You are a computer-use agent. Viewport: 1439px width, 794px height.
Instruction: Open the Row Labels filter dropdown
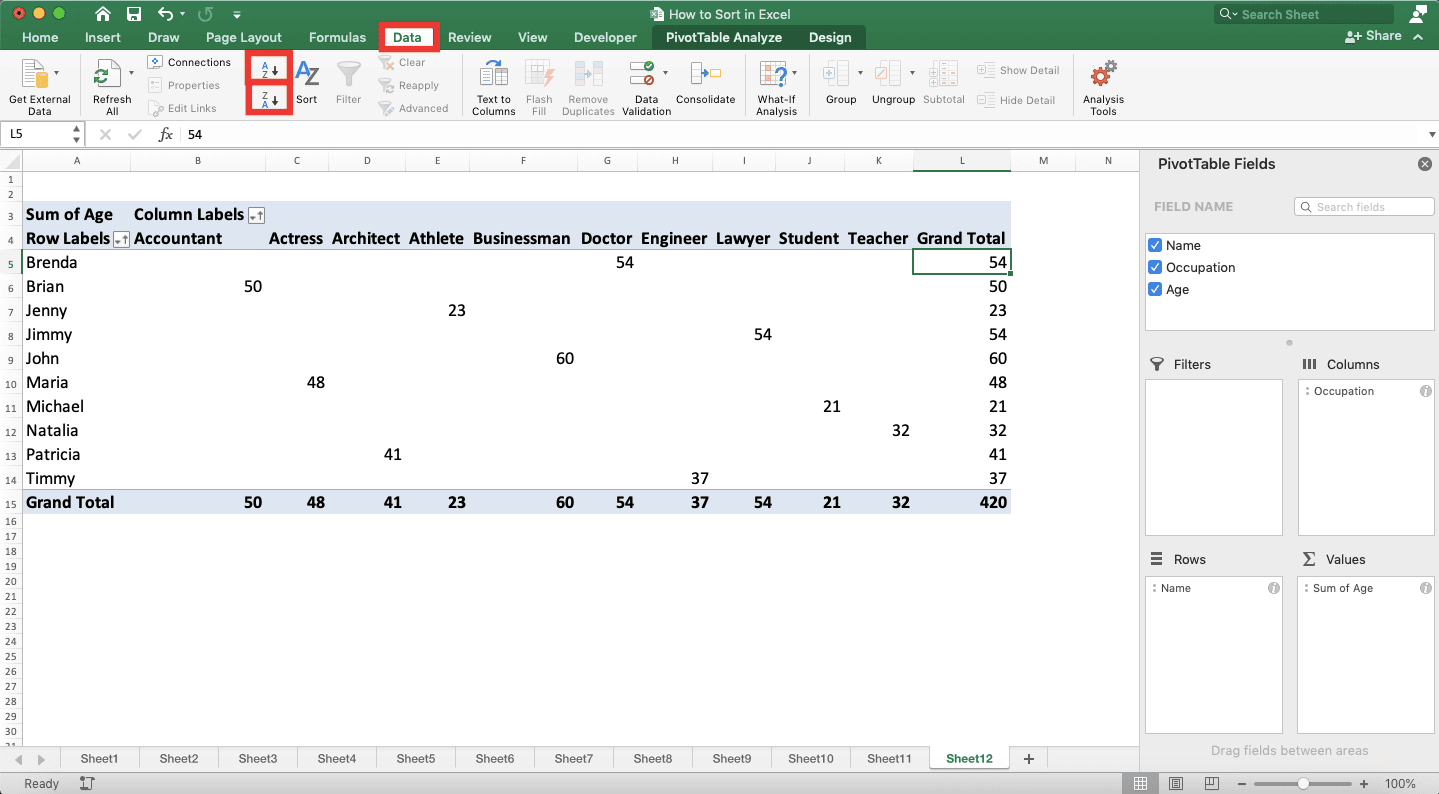[121, 239]
